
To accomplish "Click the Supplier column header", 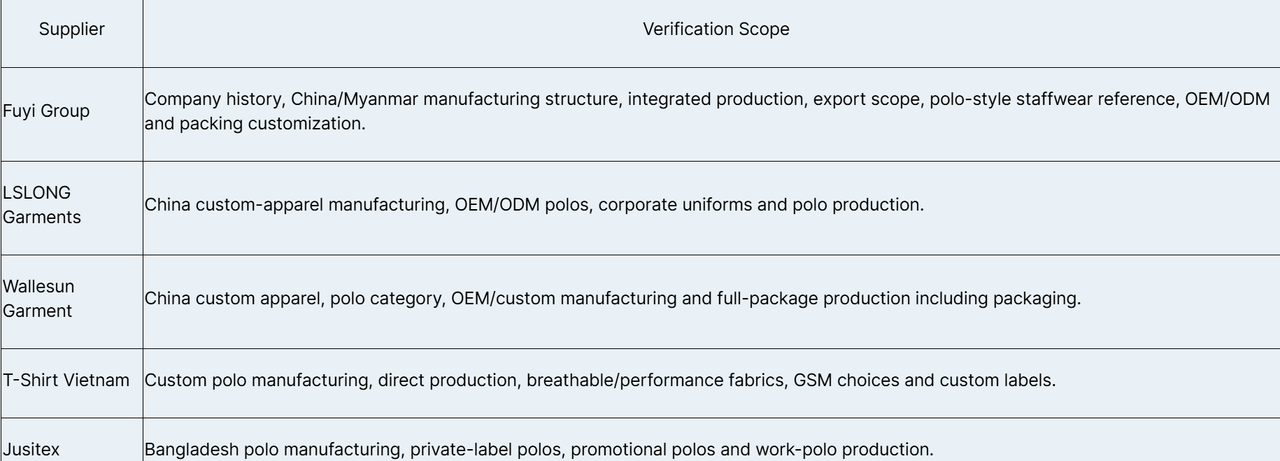I will (71, 29).
